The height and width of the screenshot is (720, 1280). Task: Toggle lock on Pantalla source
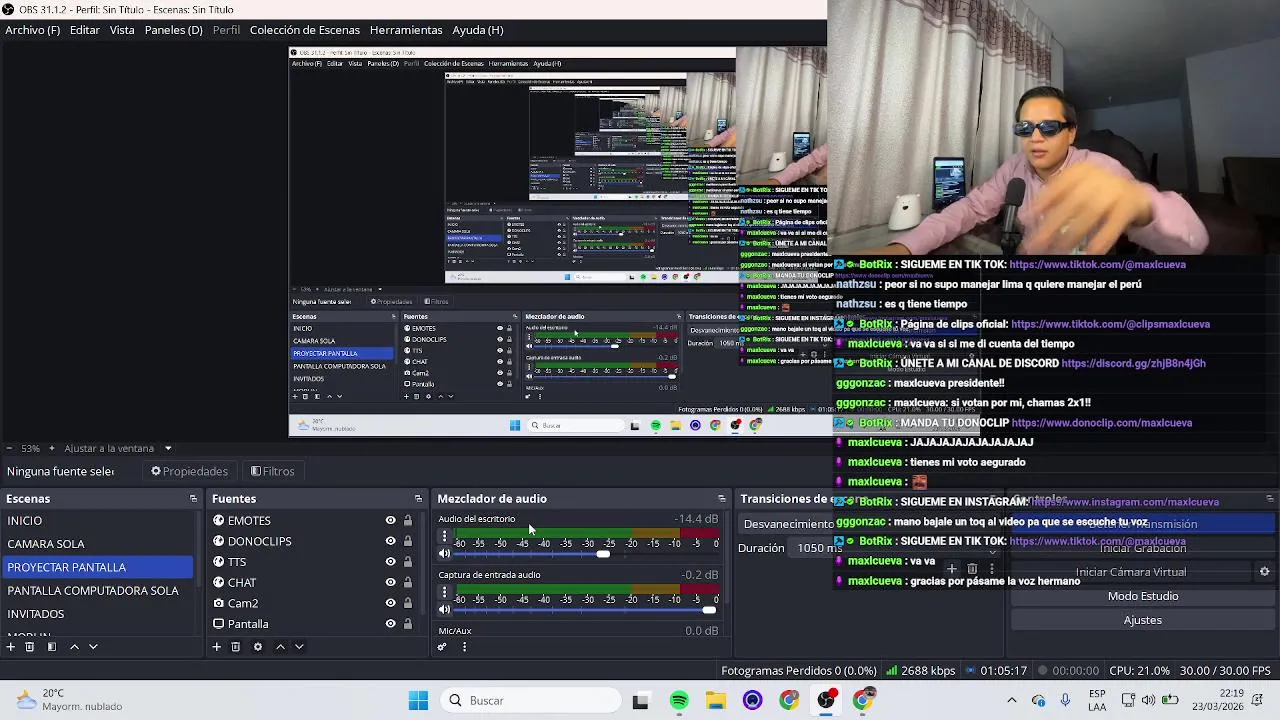[407, 624]
